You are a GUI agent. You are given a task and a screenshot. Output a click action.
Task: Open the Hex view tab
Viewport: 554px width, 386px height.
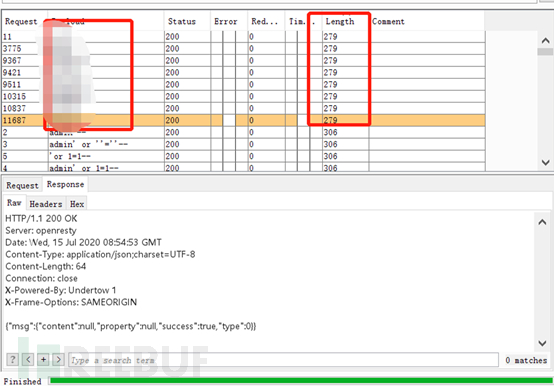[x=77, y=204]
